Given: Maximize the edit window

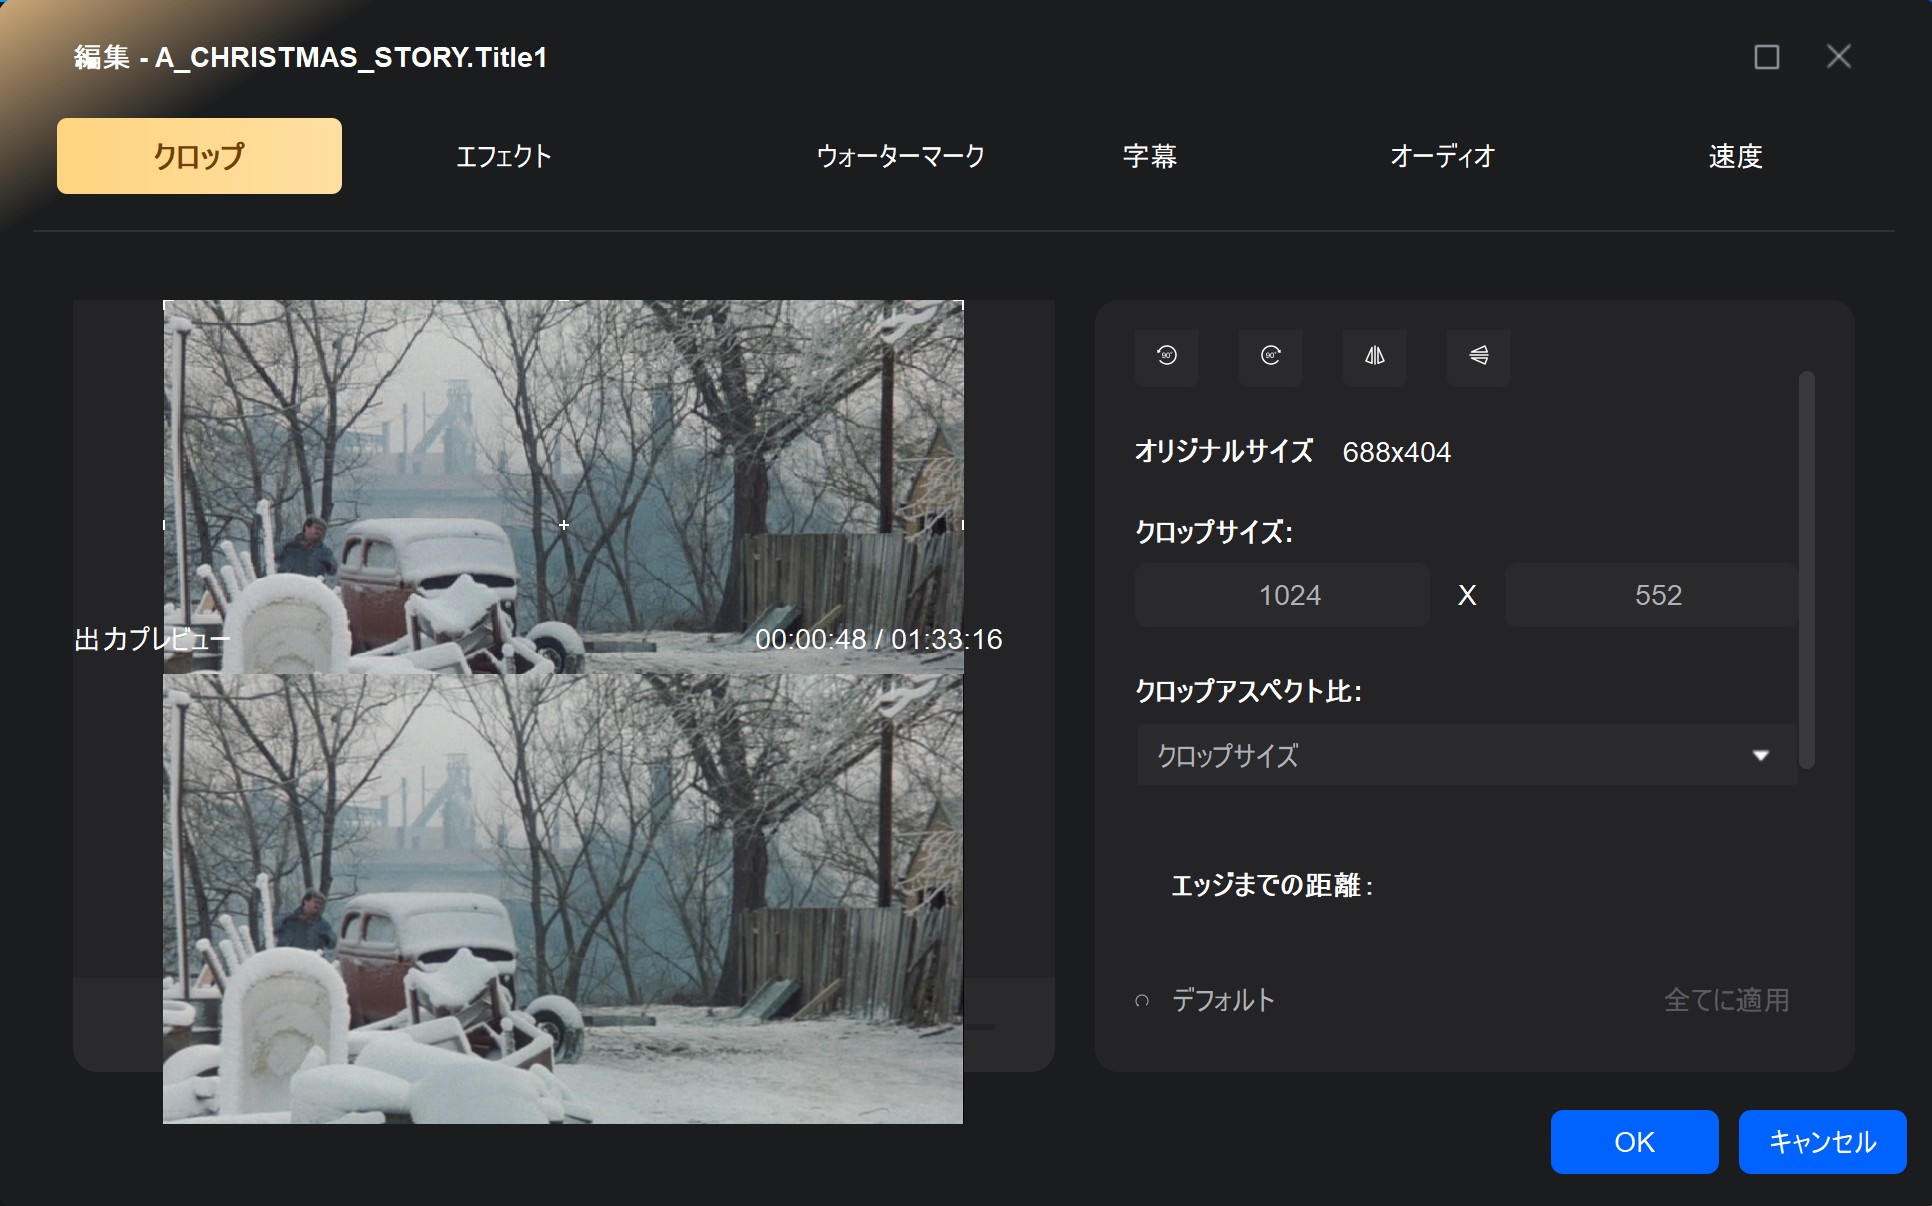Looking at the screenshot, I should pyautogui.click(x=1766, y=57).
